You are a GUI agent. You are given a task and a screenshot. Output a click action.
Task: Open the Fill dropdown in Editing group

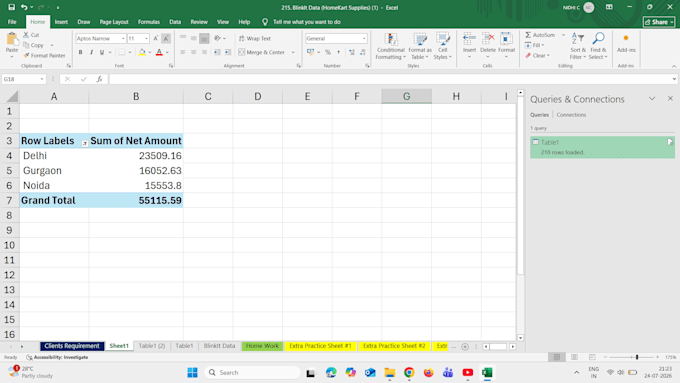pos(535,45)
